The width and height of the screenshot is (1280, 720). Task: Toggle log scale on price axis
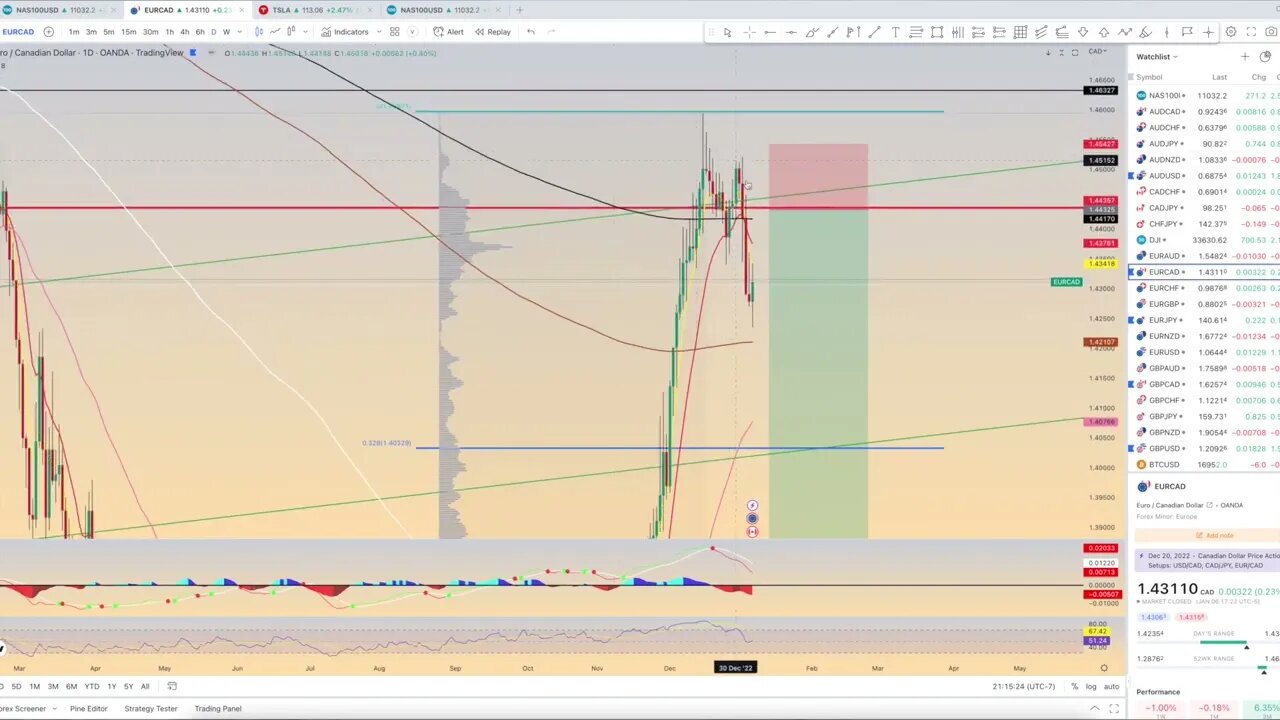[1091, 686]
